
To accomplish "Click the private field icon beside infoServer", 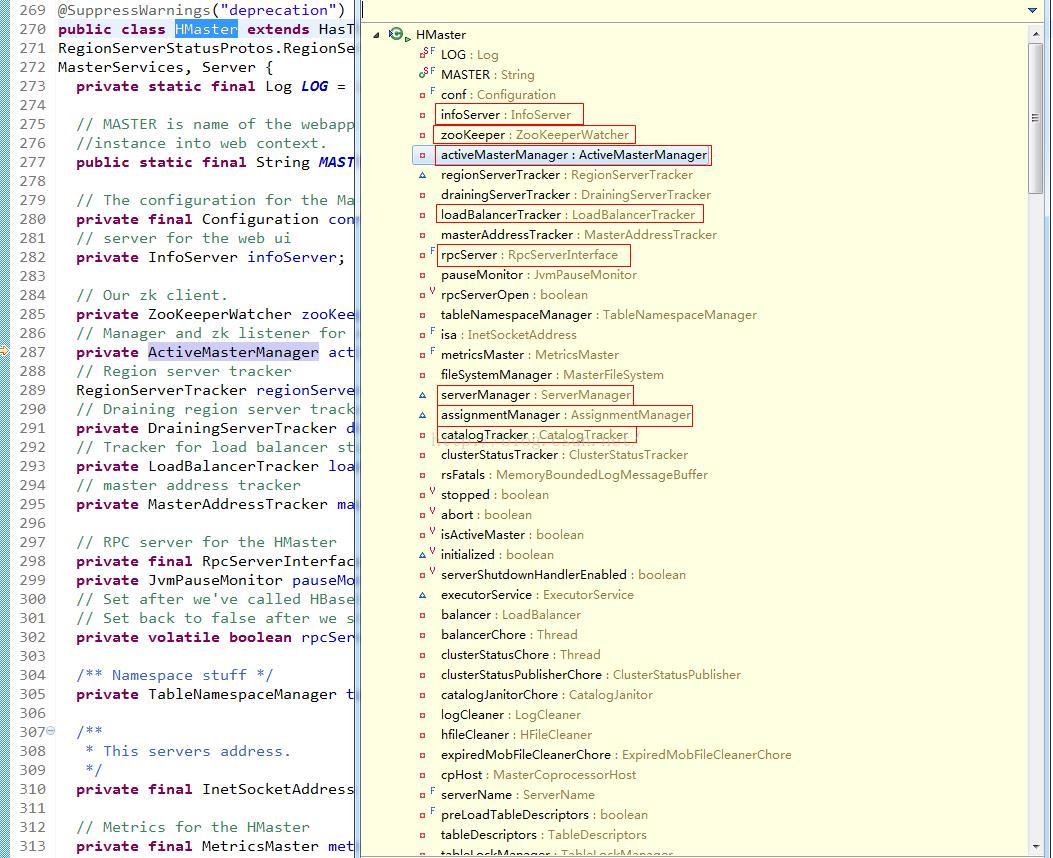I will click(422, 115).
